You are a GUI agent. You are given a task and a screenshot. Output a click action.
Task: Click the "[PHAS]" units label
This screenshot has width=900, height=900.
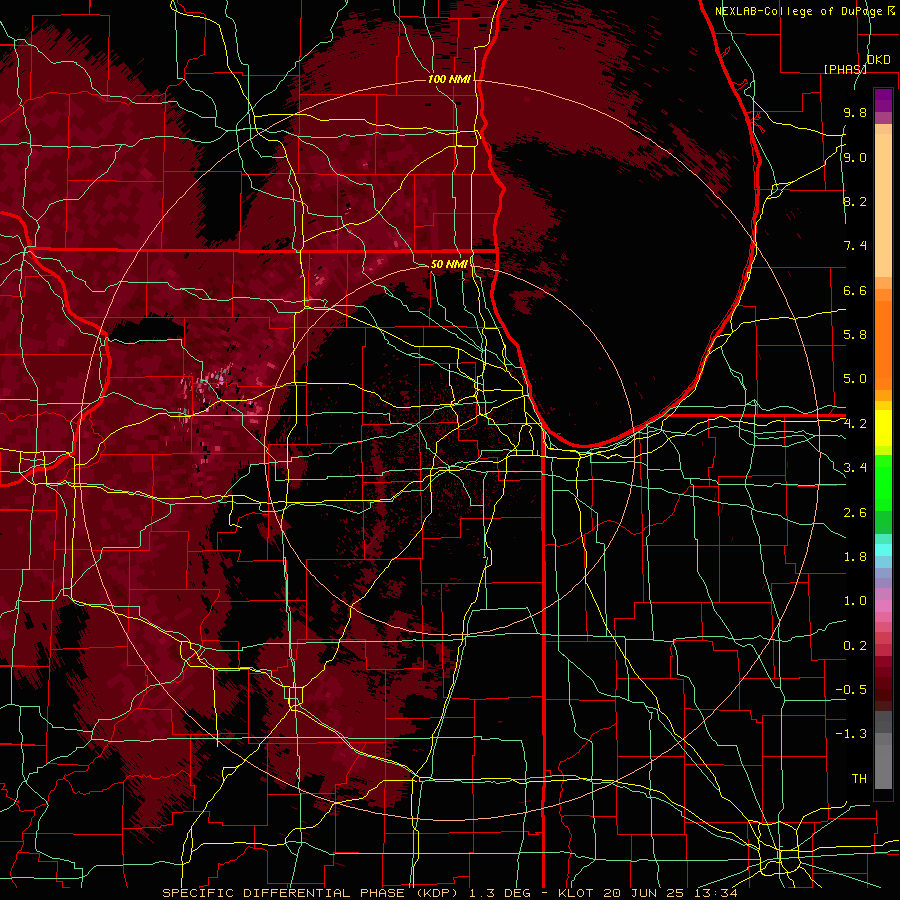(x=845, y=69)
